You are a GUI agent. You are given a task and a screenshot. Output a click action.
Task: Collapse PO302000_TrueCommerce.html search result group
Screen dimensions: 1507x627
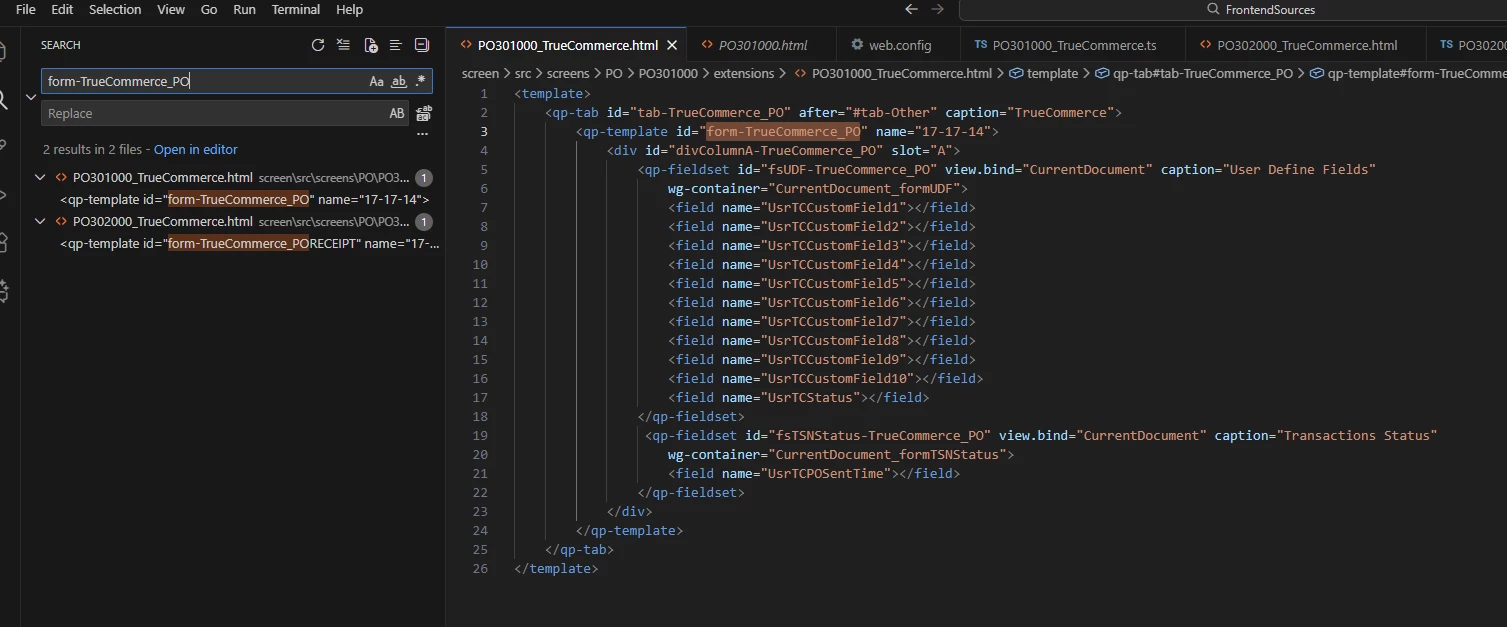(40, 221)
